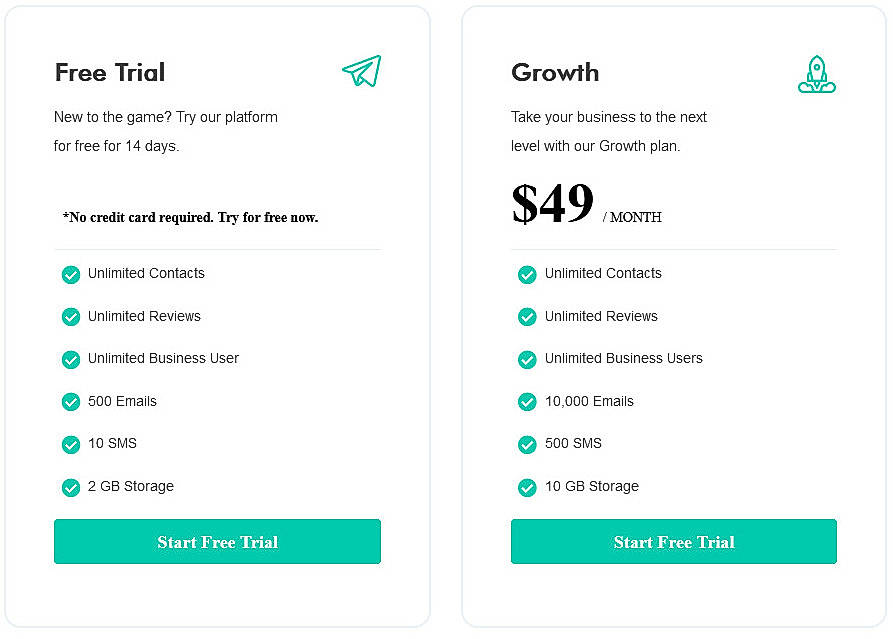Click the checkmark next to 10,000 Emails

[527, 402]
